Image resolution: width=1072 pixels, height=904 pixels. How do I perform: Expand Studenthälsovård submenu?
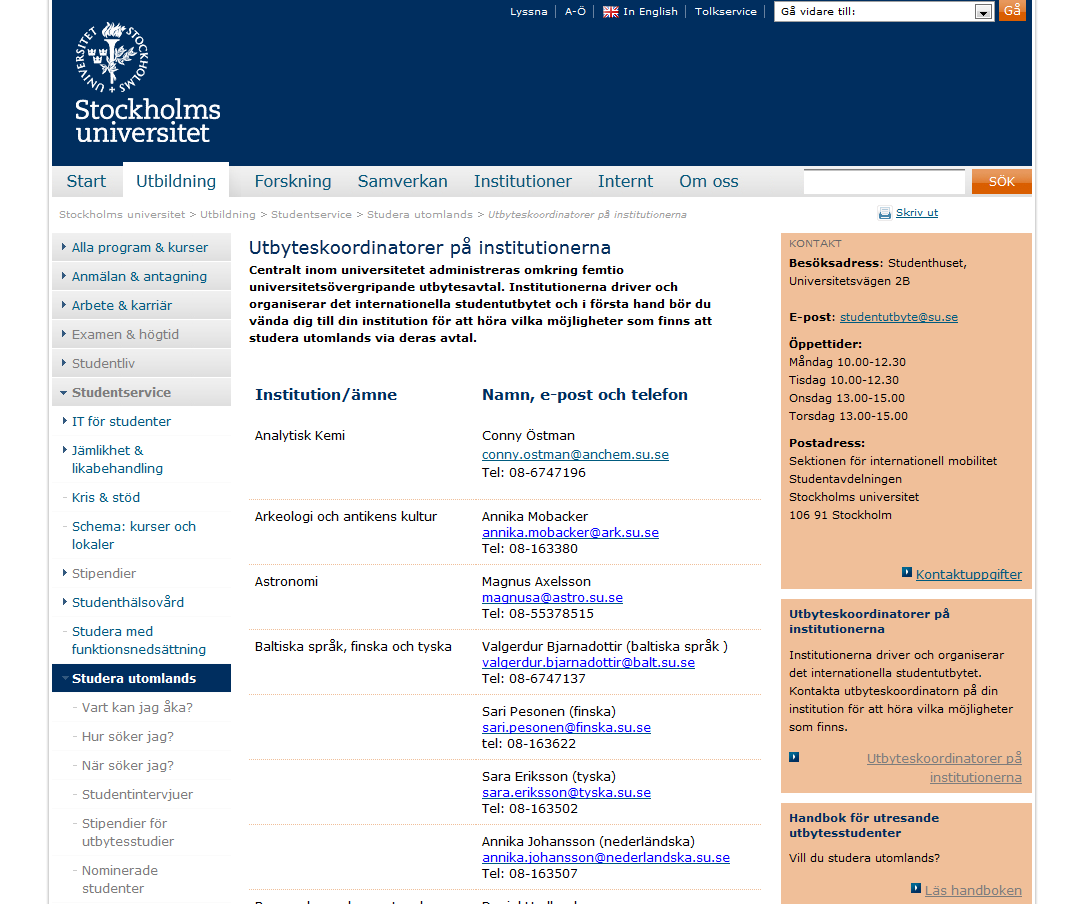(x=141, y=602)
